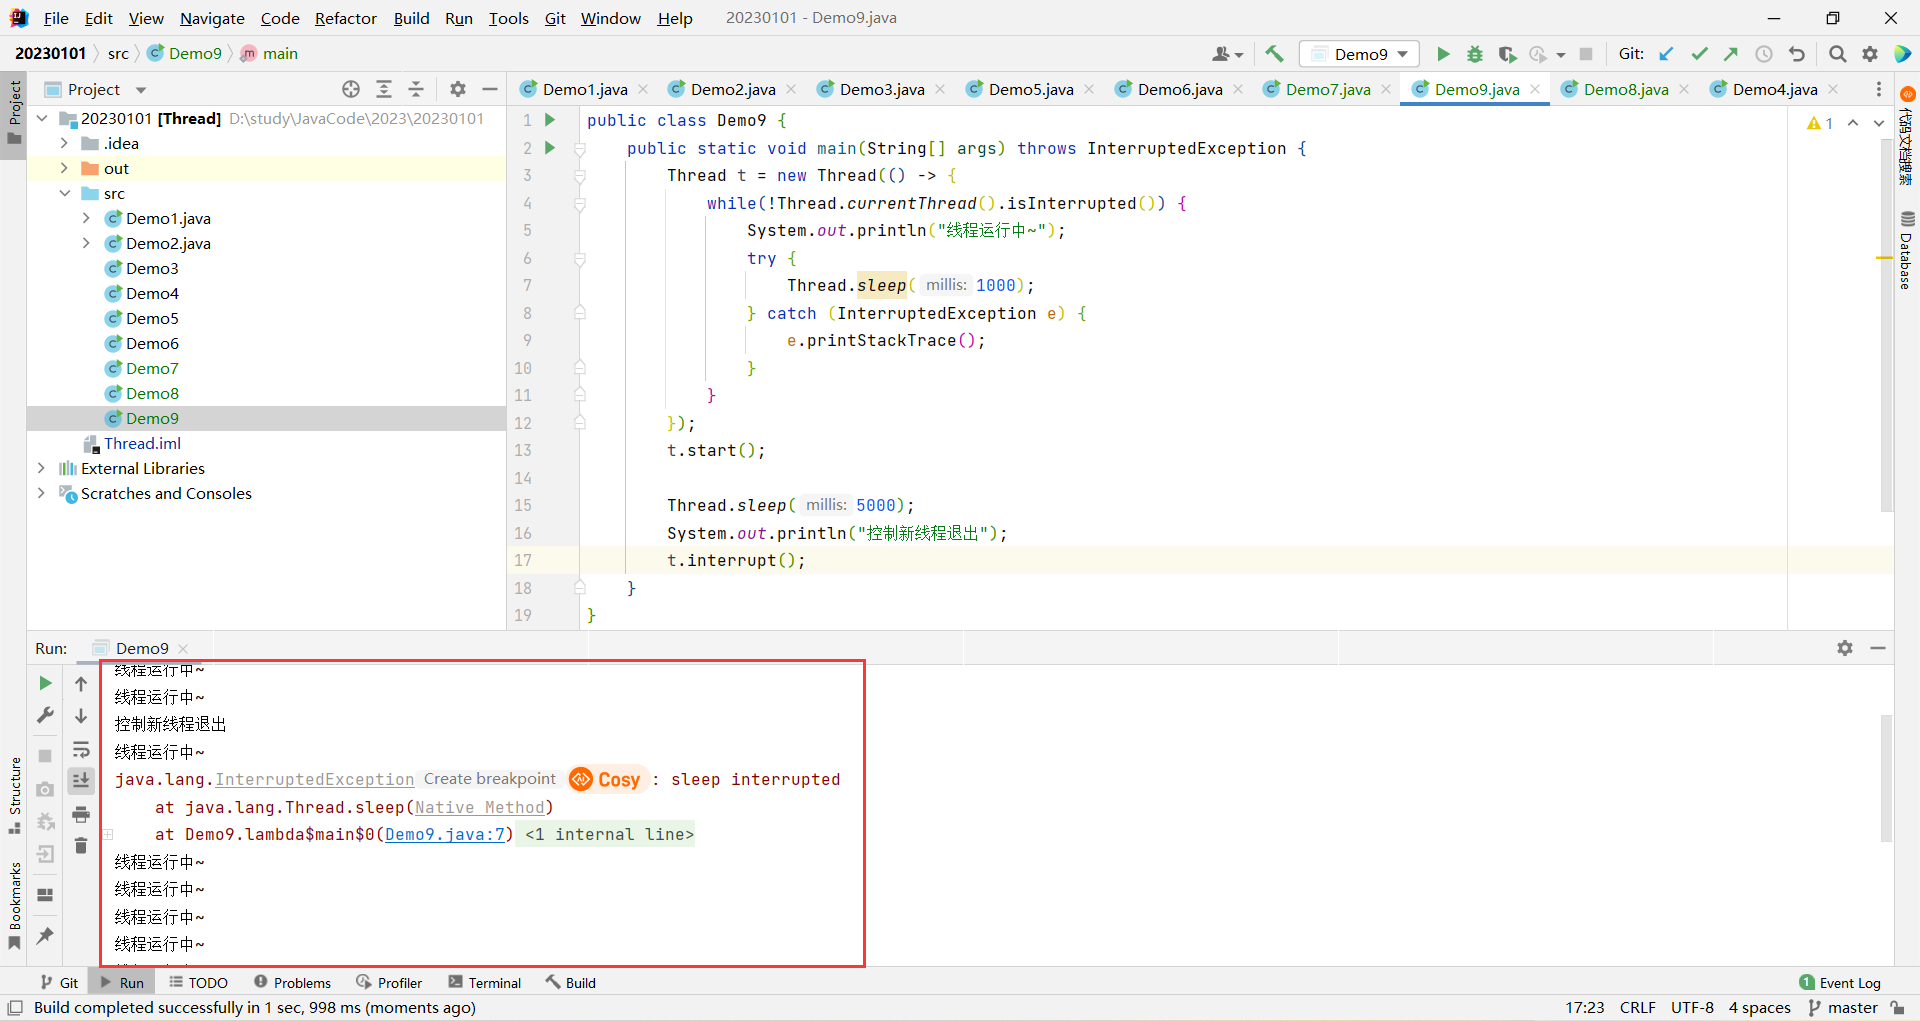This screenshot has height=1021, width=1920.
Task: Close the Demo2.java tab
Action: [x=792, y=89]
